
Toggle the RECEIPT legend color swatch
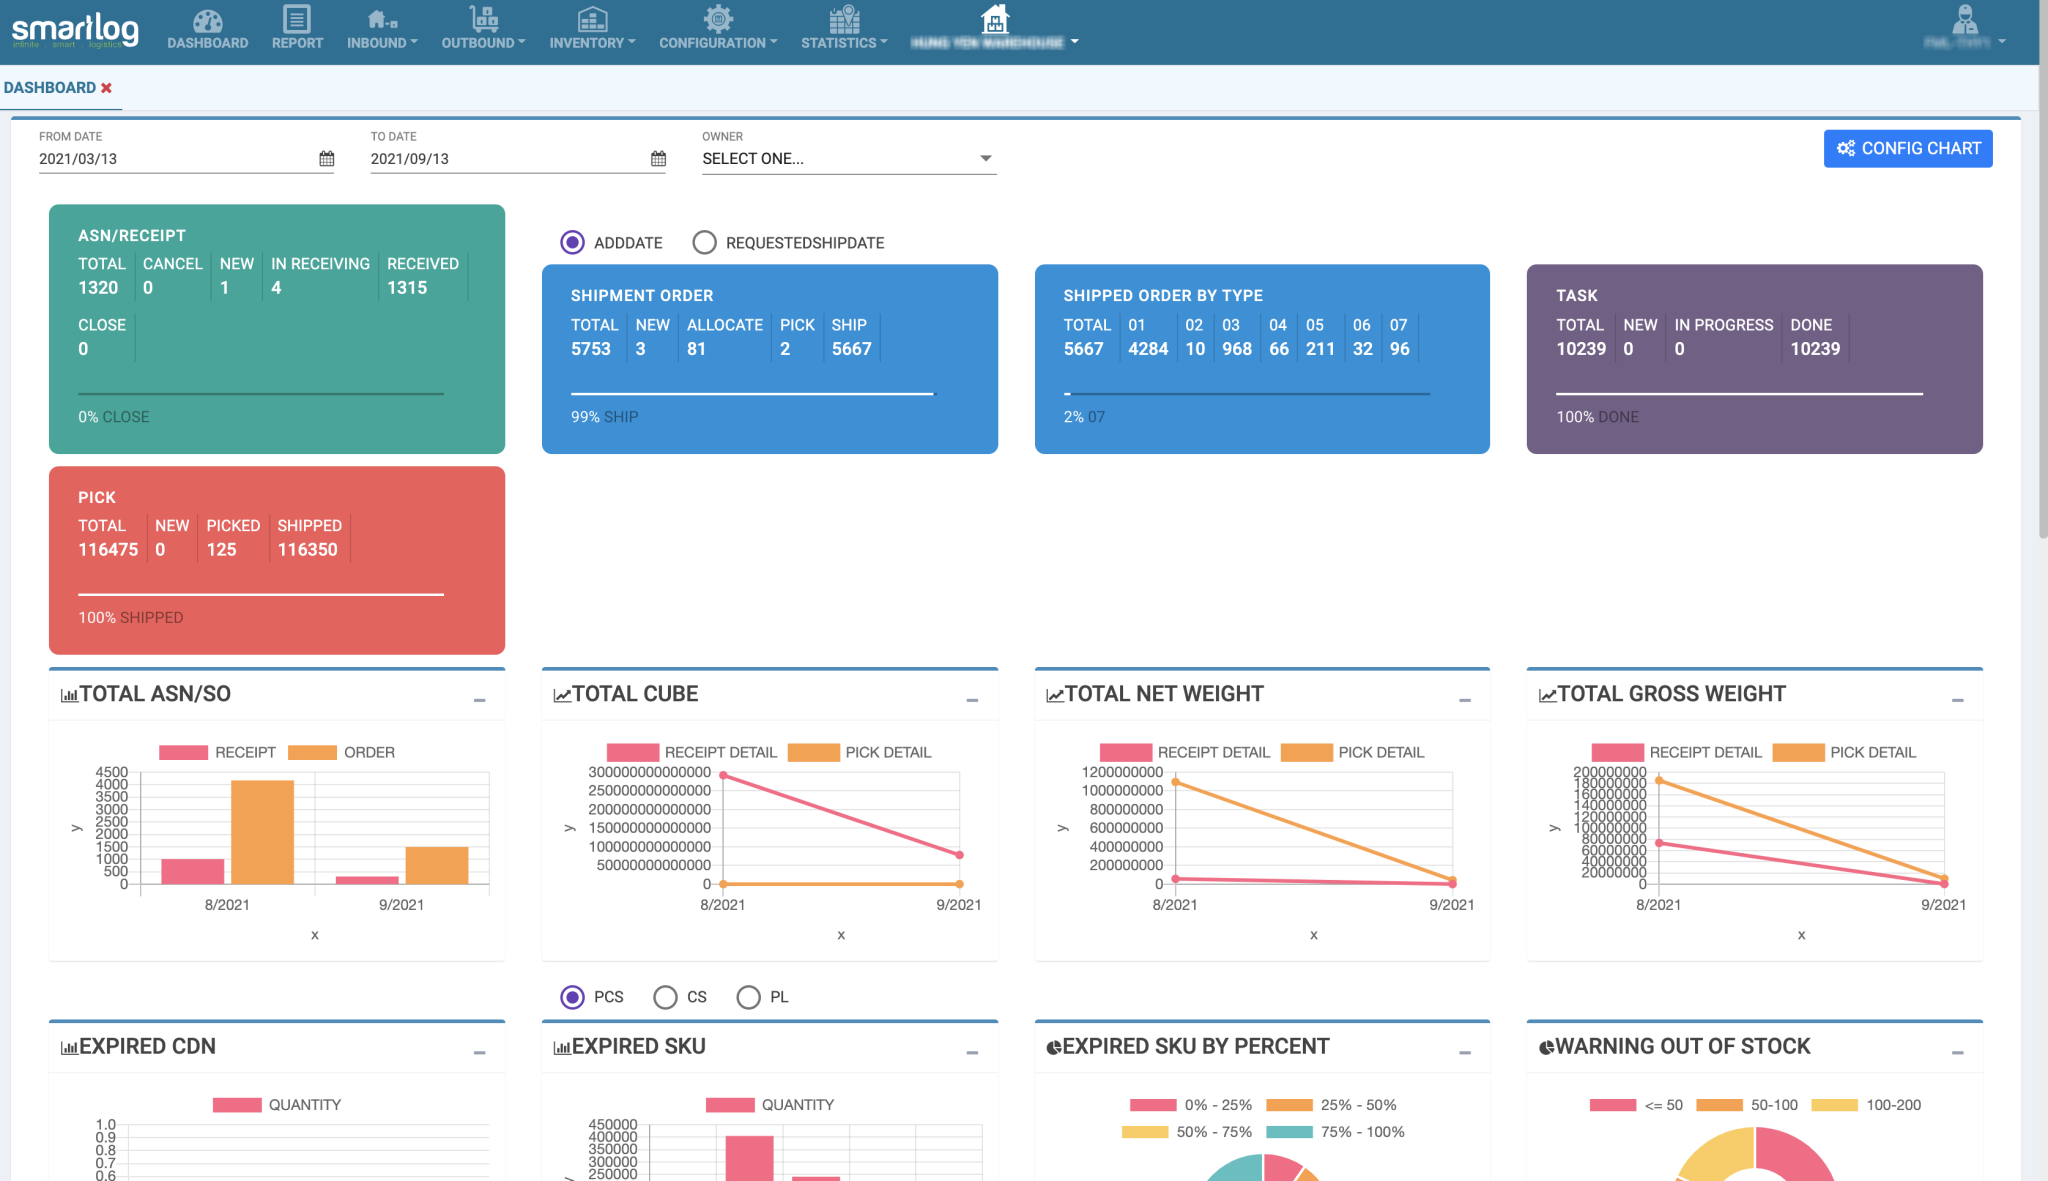[x=183, y=753]
